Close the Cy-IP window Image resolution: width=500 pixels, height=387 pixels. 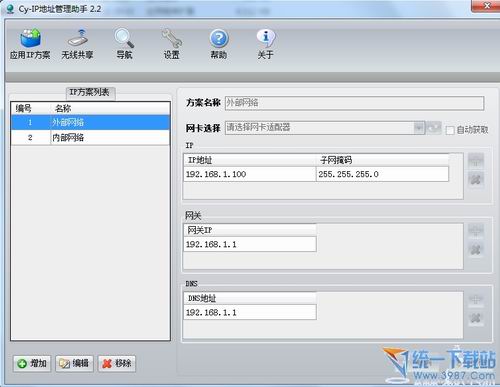(486, 6)
